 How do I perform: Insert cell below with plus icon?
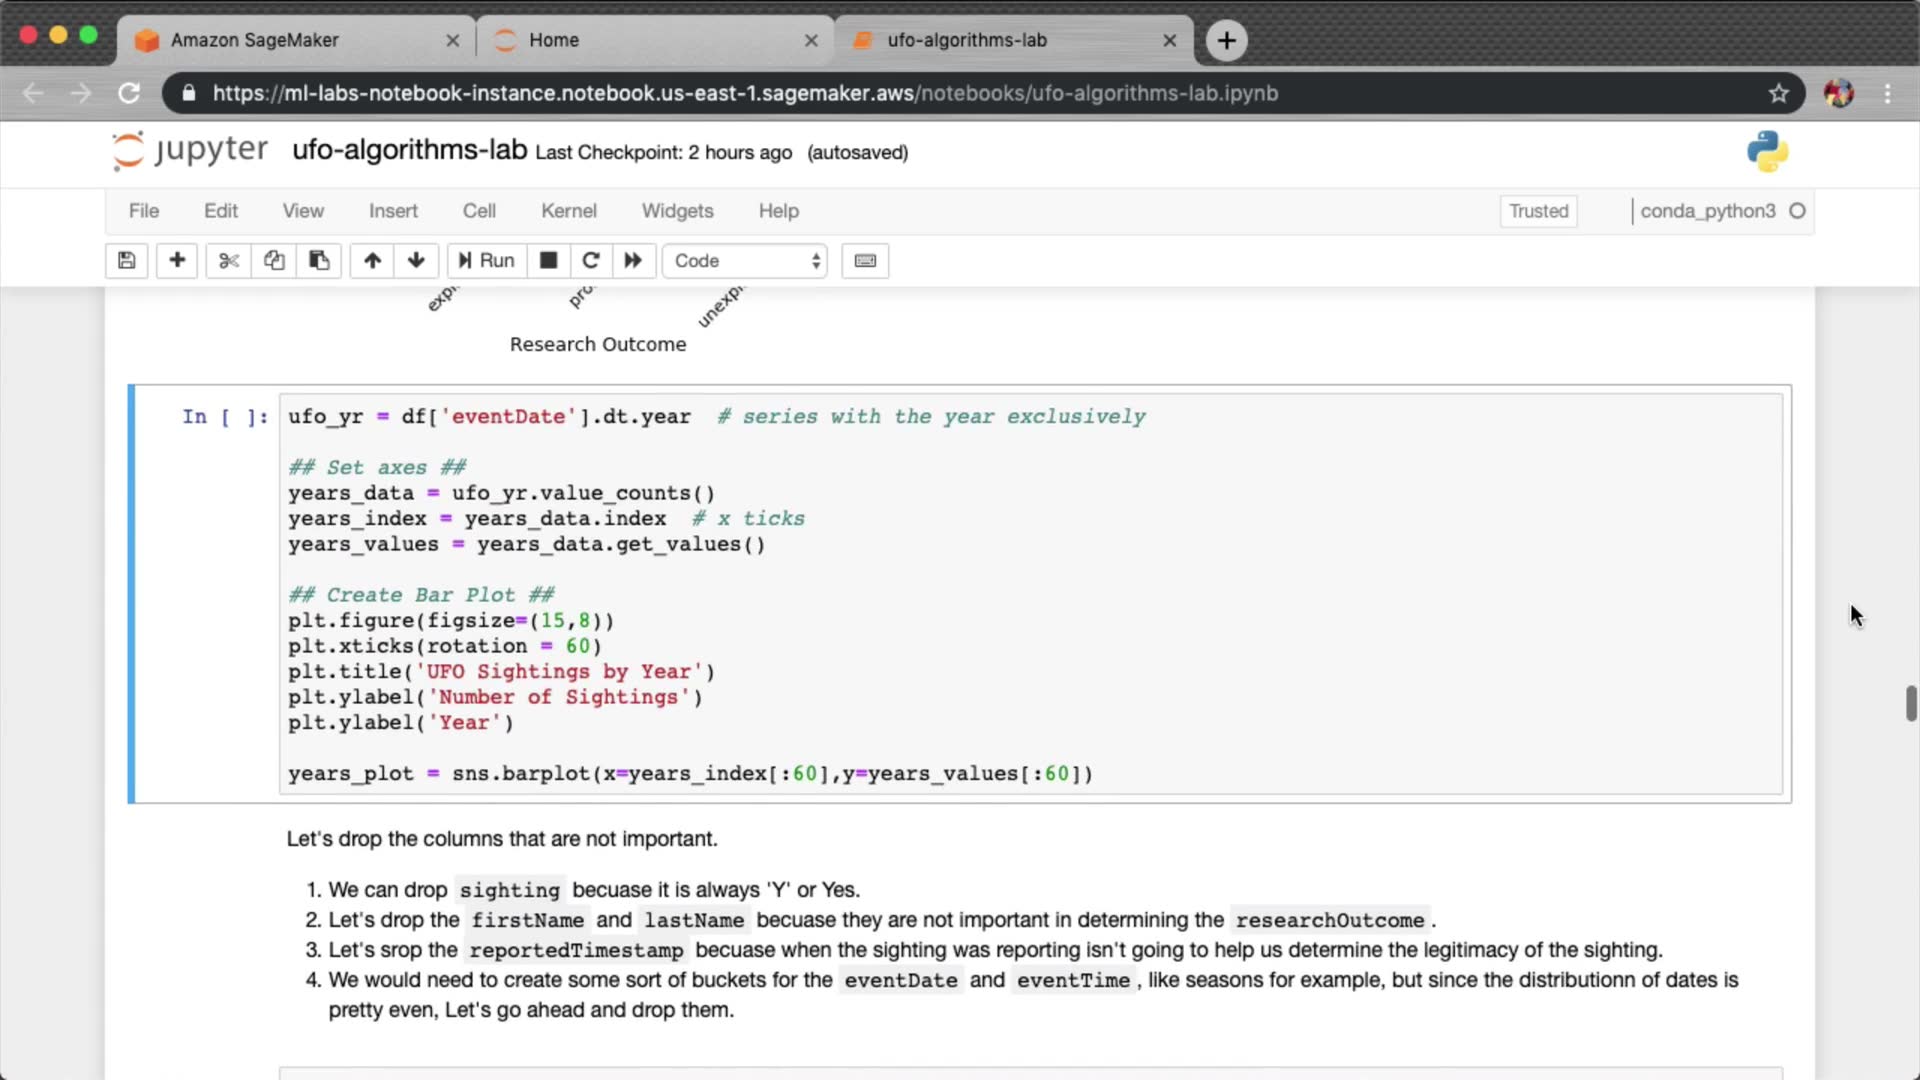tap(177, 261)
